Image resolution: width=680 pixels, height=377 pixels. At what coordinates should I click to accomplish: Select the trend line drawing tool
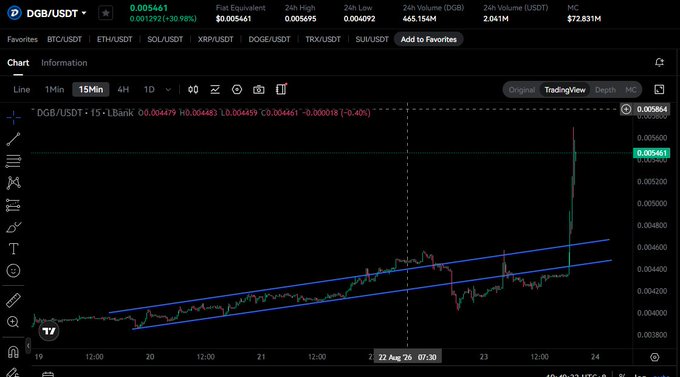pos(13,139)
